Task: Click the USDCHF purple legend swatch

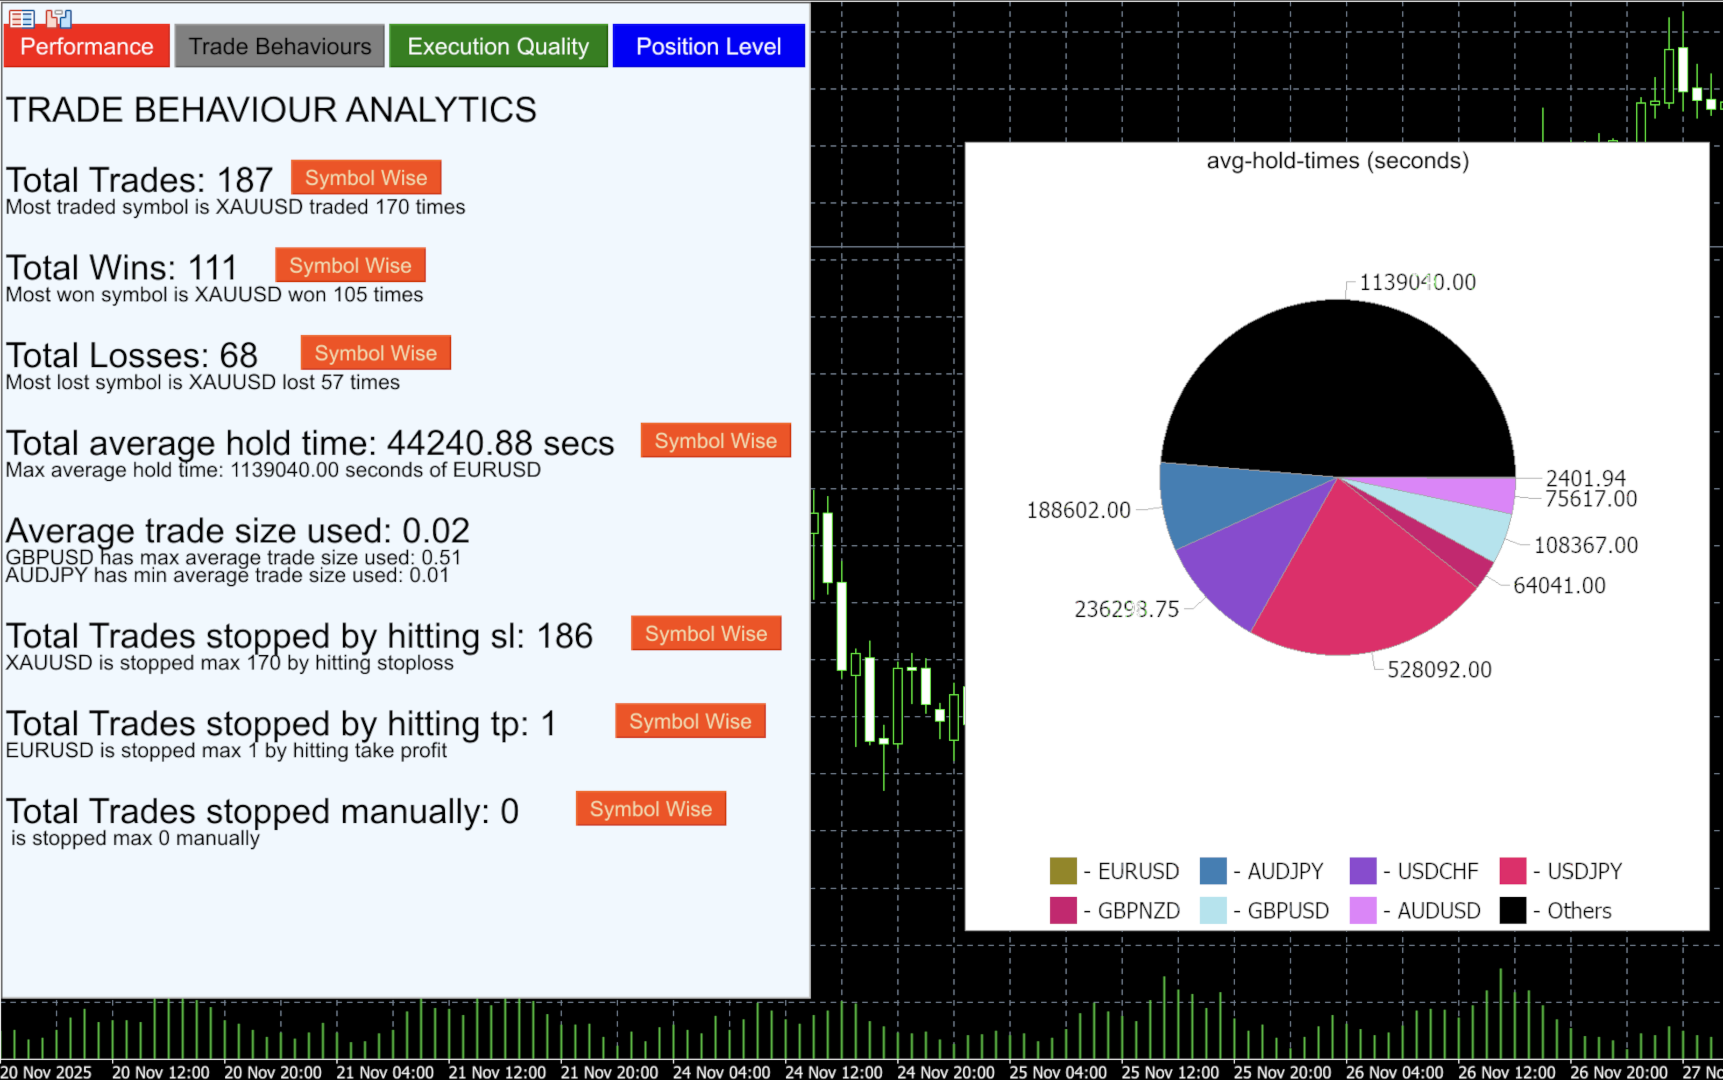Action: pos(1363,871)
